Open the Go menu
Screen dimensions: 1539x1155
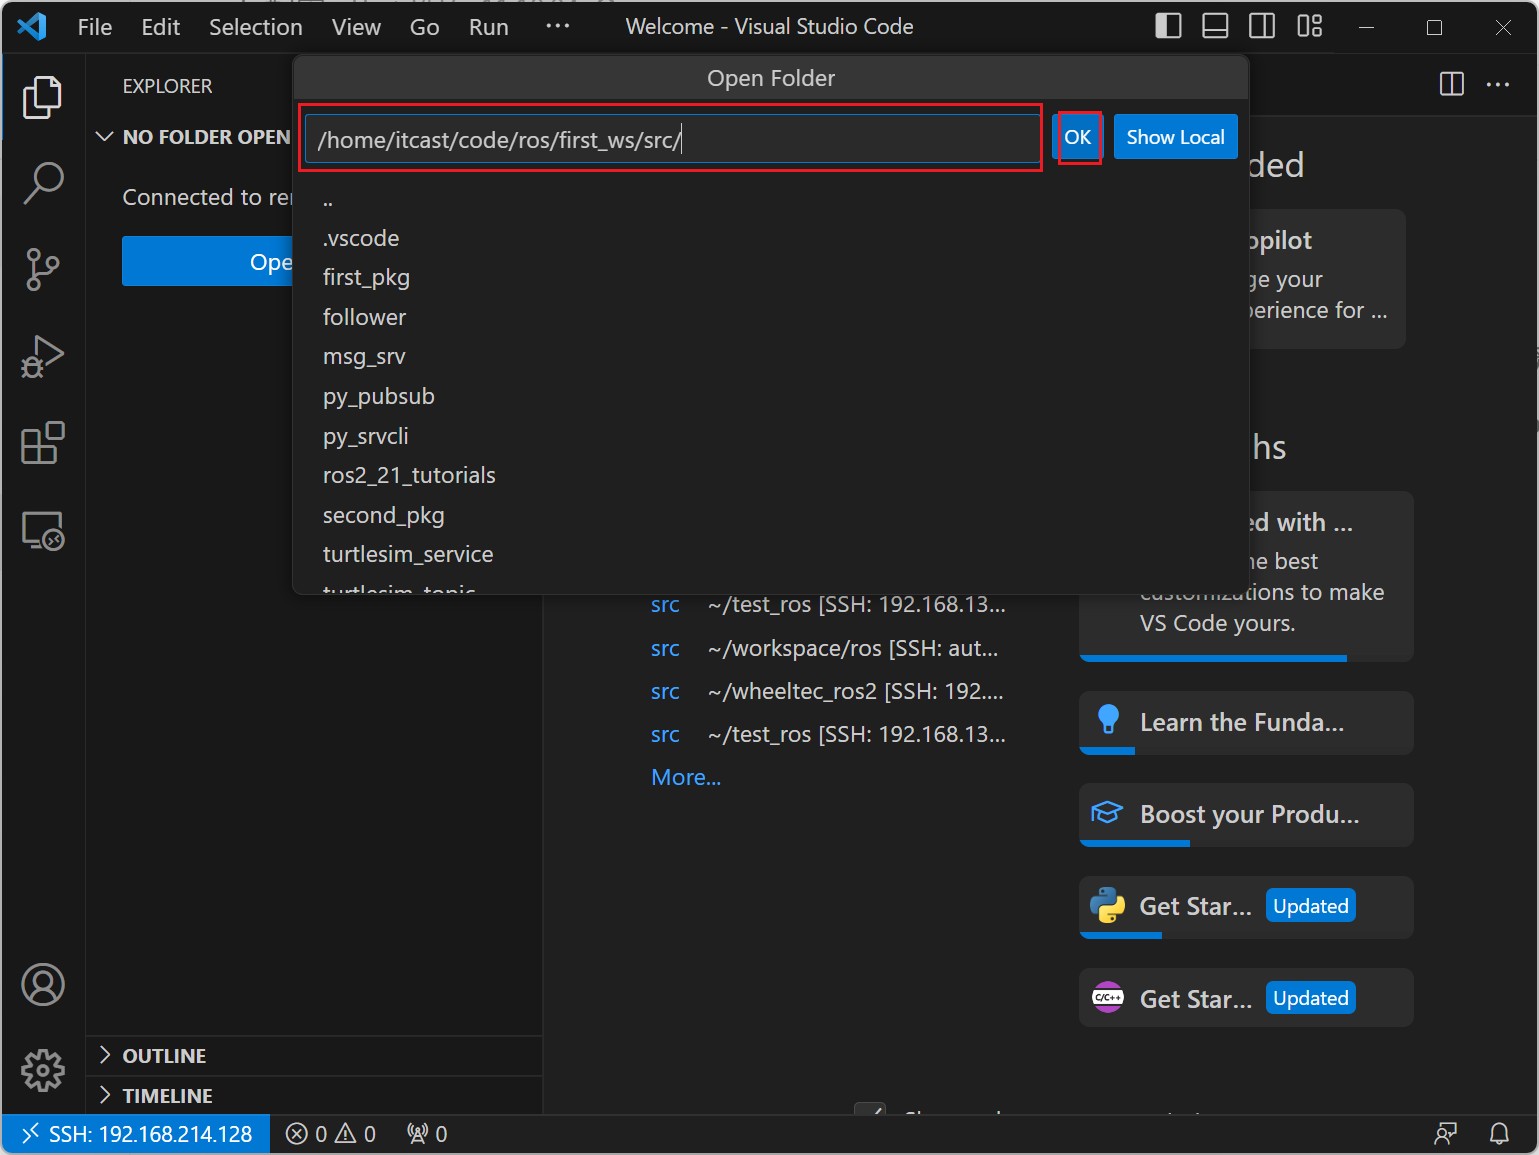[424, 27]
